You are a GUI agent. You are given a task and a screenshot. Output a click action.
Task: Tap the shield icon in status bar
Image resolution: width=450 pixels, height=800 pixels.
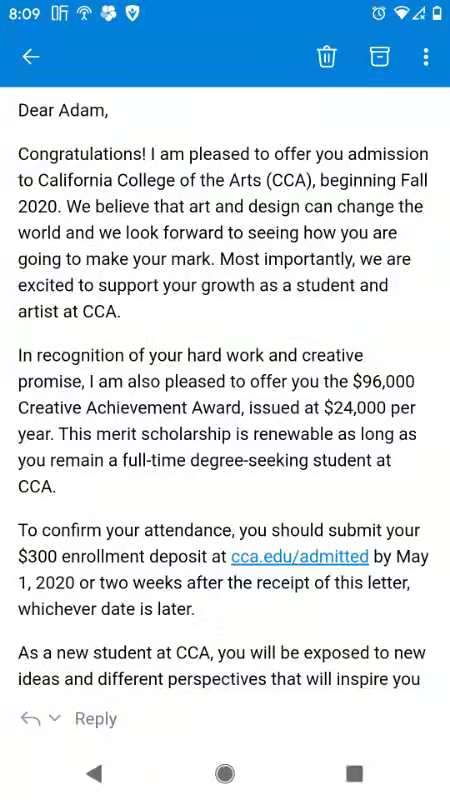[133, 14]
